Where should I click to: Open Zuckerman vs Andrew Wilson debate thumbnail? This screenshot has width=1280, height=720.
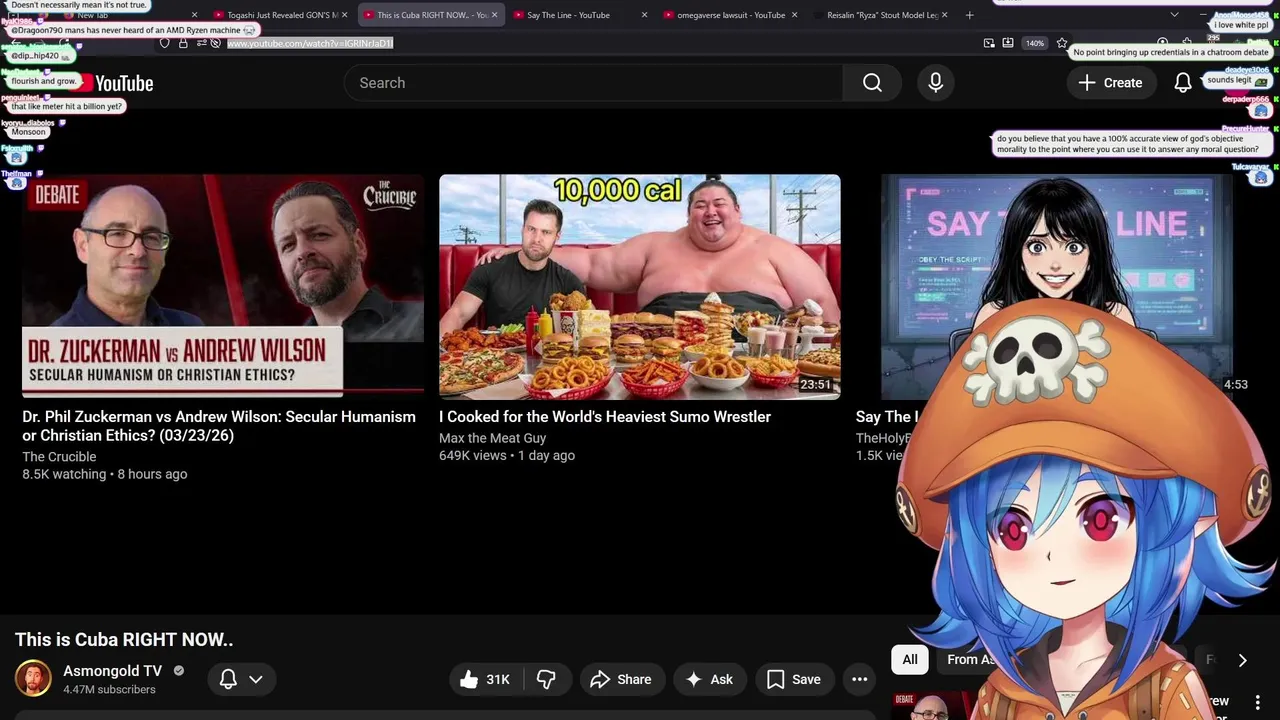coord(223,286)
